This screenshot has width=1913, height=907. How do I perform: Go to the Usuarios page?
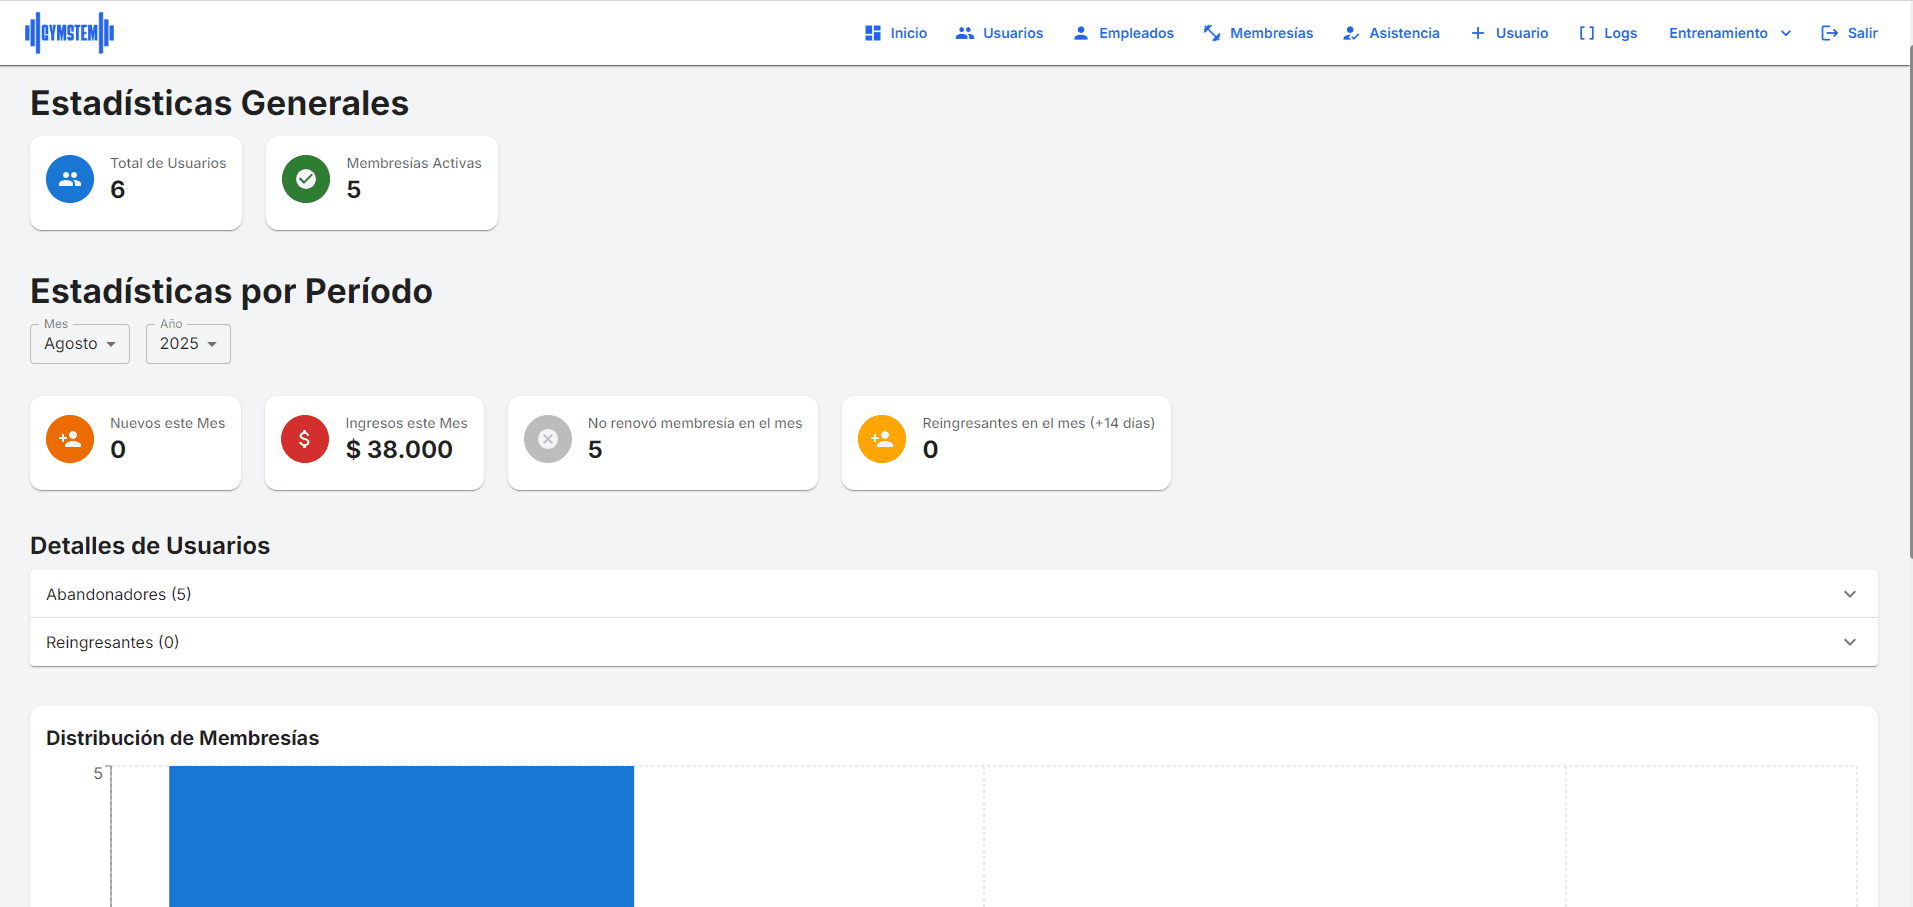pos(1000,33)
